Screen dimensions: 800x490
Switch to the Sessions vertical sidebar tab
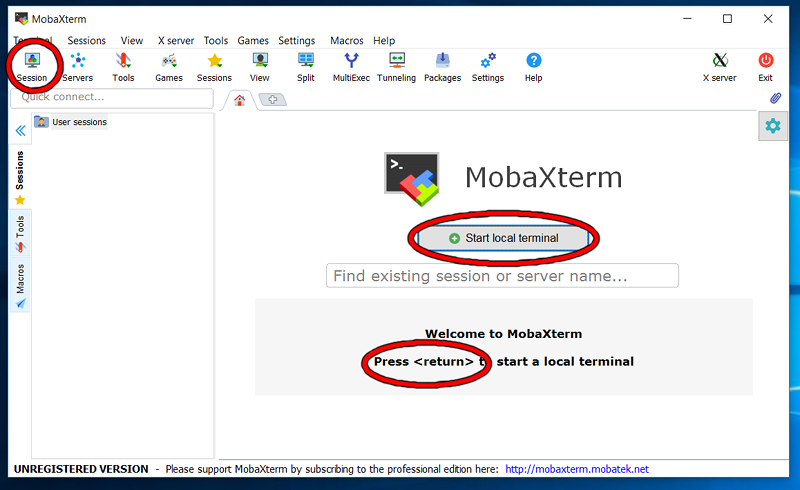[20, 177]
